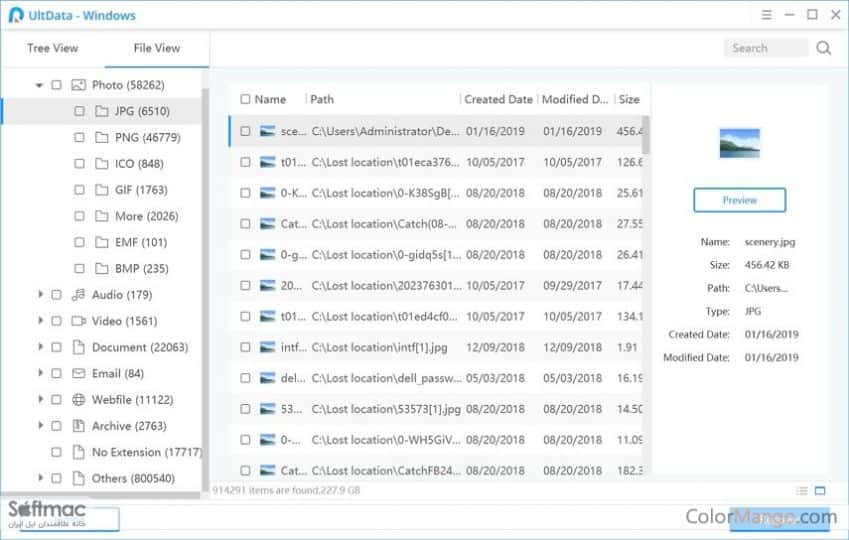Enable the Document (22063) checkbox

point(56,347)
